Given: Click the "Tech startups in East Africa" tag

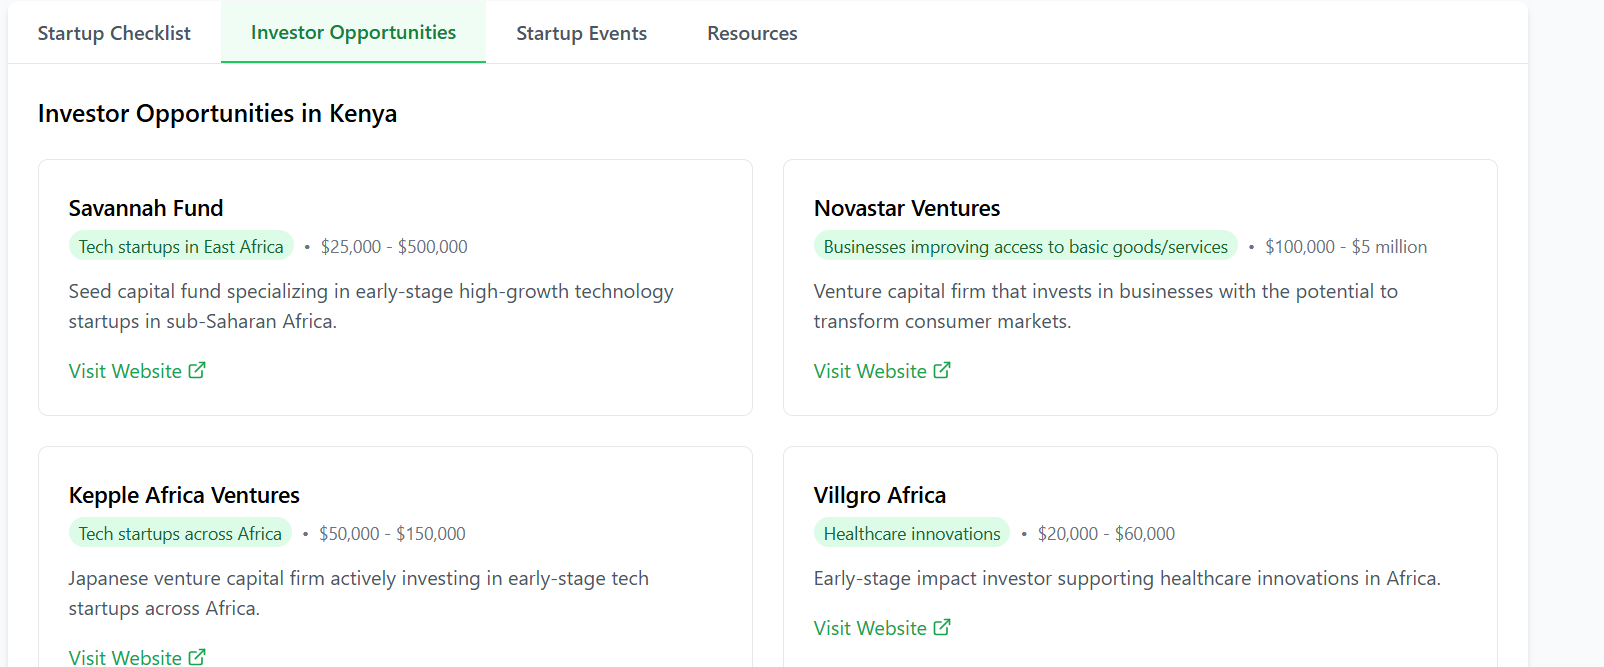Looking at the screenshot, I should 181,247.
